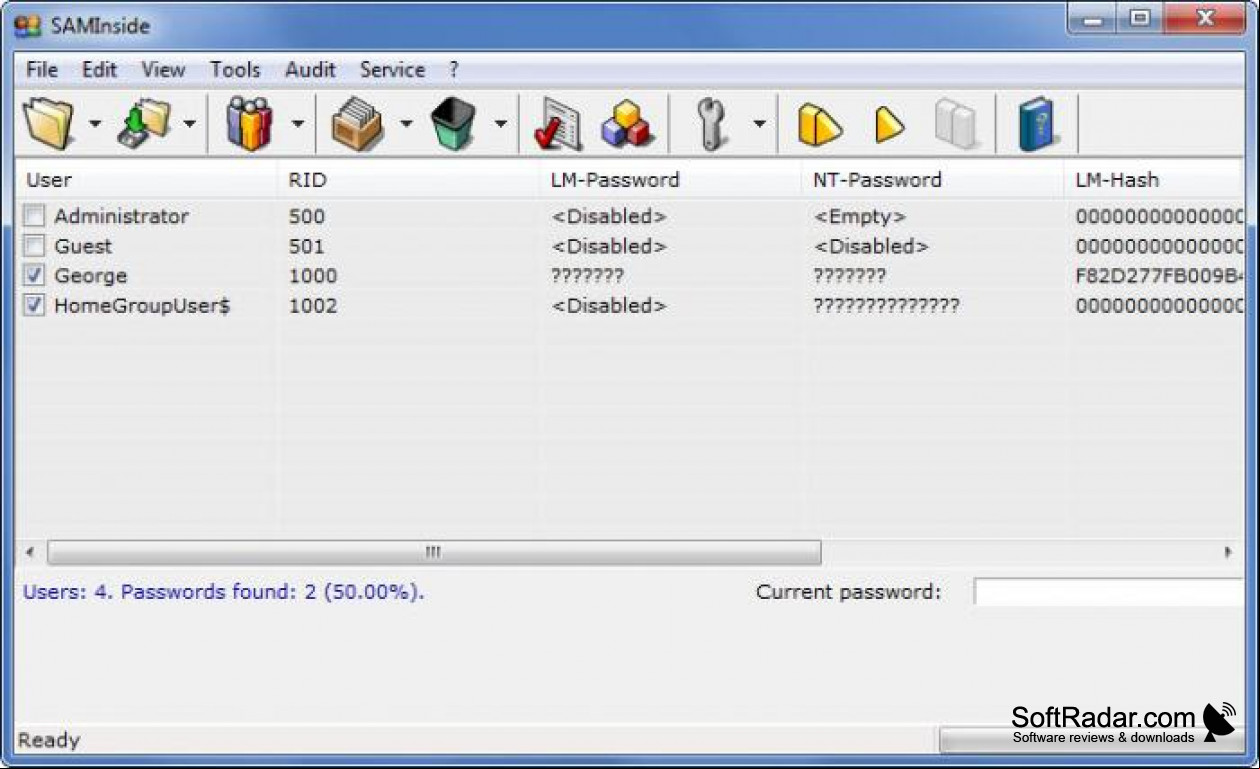The image size is (1260, 769).
Task: Click the scrollbar left arrow
Action: [x=30, y=552]
